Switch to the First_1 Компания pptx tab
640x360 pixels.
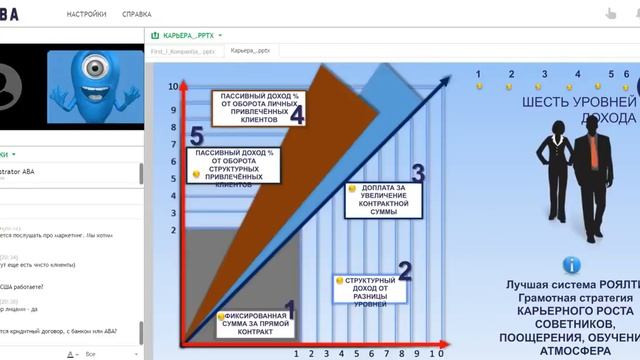[x=183, y=52]
